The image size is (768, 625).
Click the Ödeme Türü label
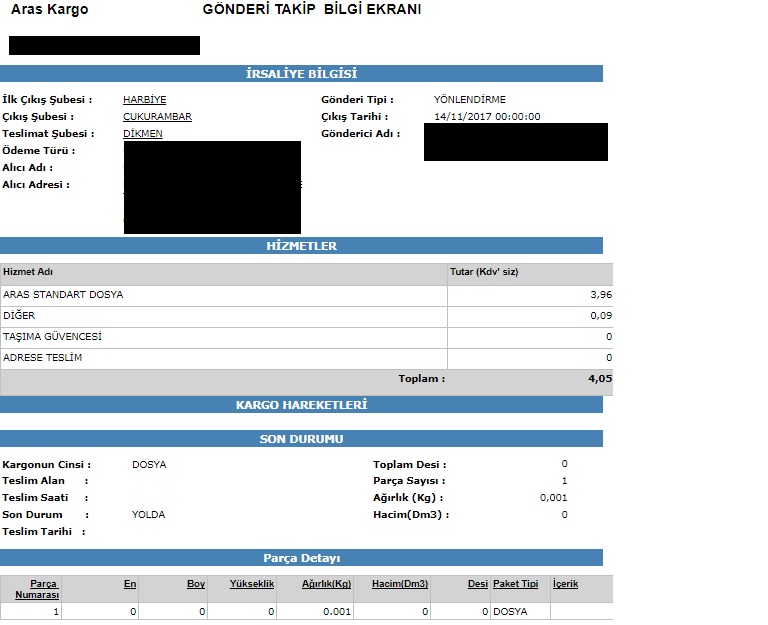tap(39, 150)
